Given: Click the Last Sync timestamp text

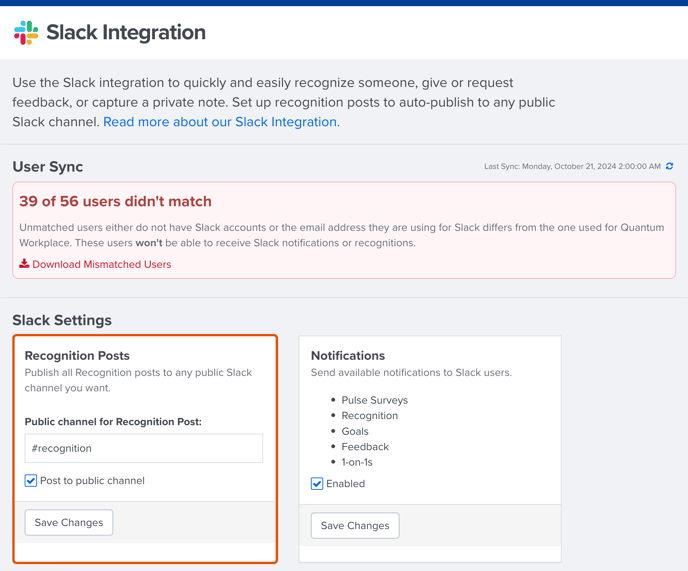Looking at the screenshot, I should tap(572, 166).
